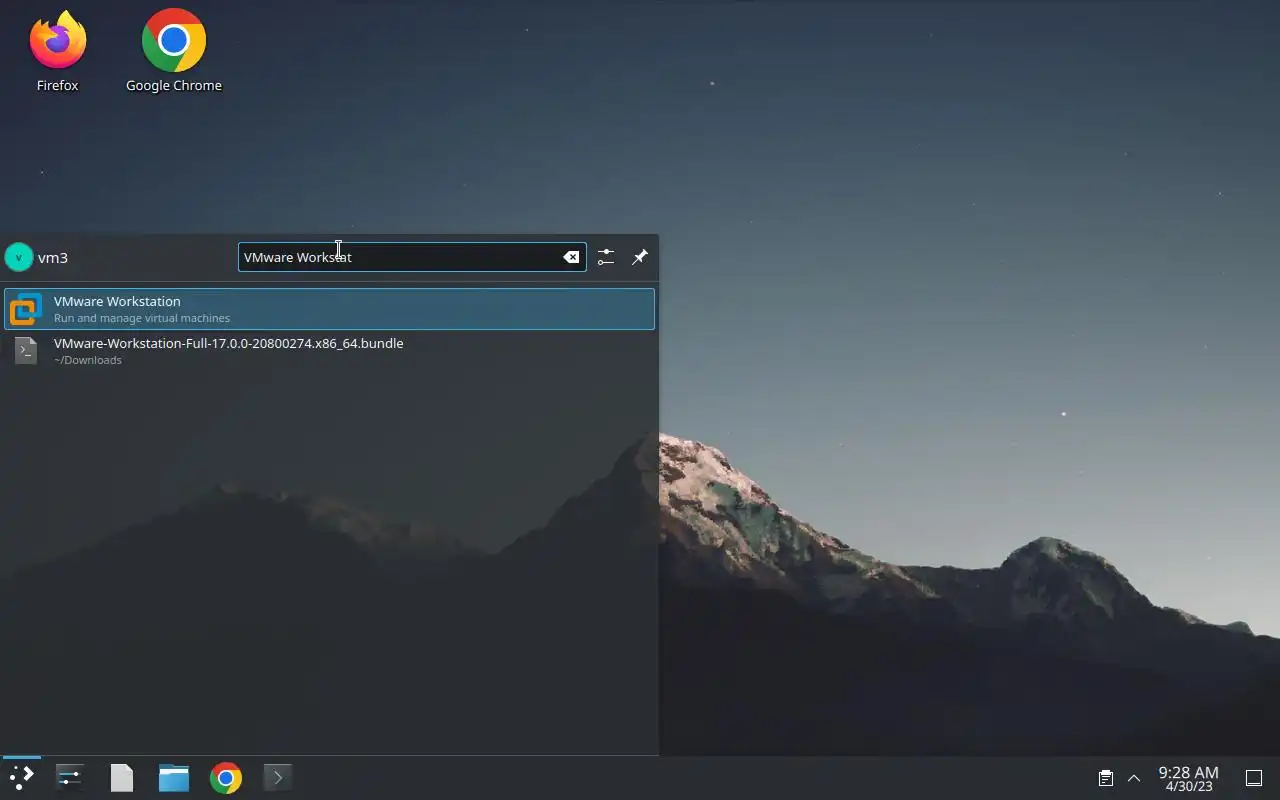Open the VMware-Workstation-Full bundle file result
Viewport: 1280px width, 800px height.
pyautogui.click(x=329, y=351)
